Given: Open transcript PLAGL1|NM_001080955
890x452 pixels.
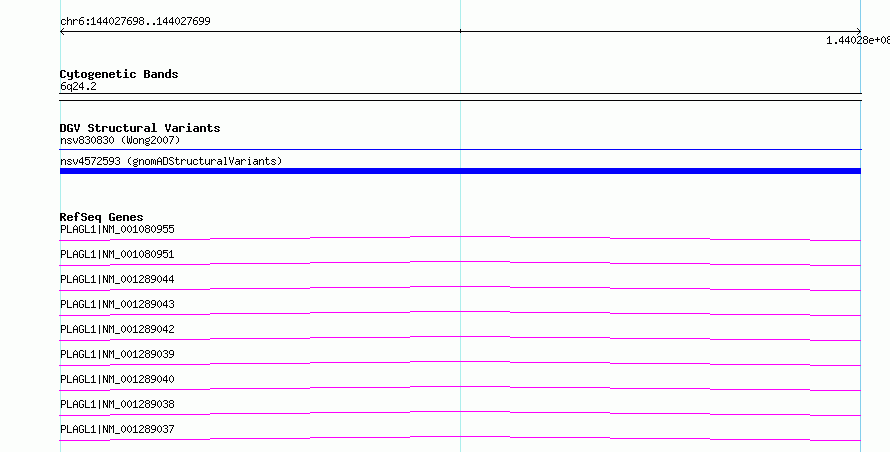Looking at the screenshot, I should tap(117, 229).
